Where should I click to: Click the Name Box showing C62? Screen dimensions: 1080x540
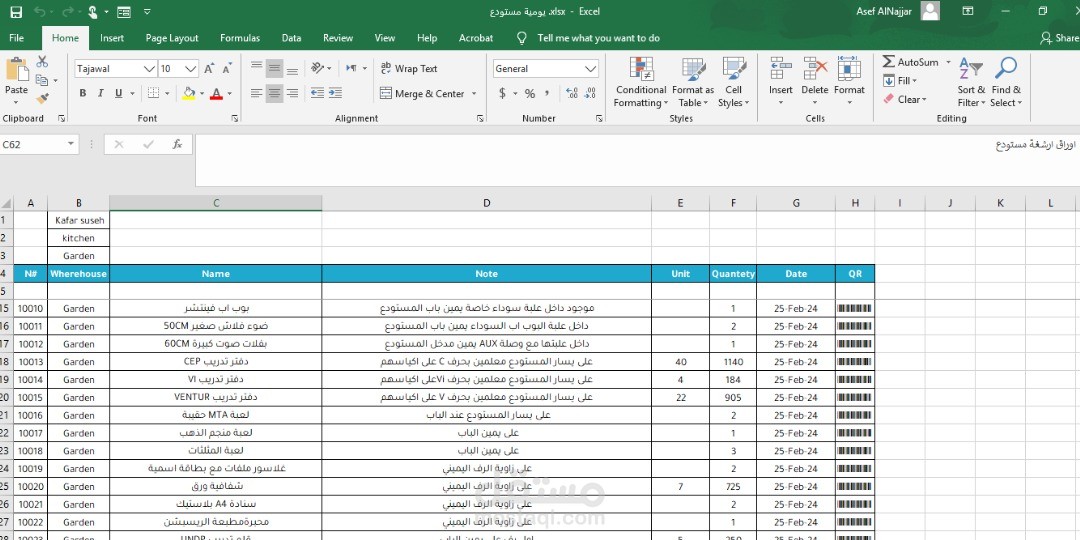click(x=33, y=144)
